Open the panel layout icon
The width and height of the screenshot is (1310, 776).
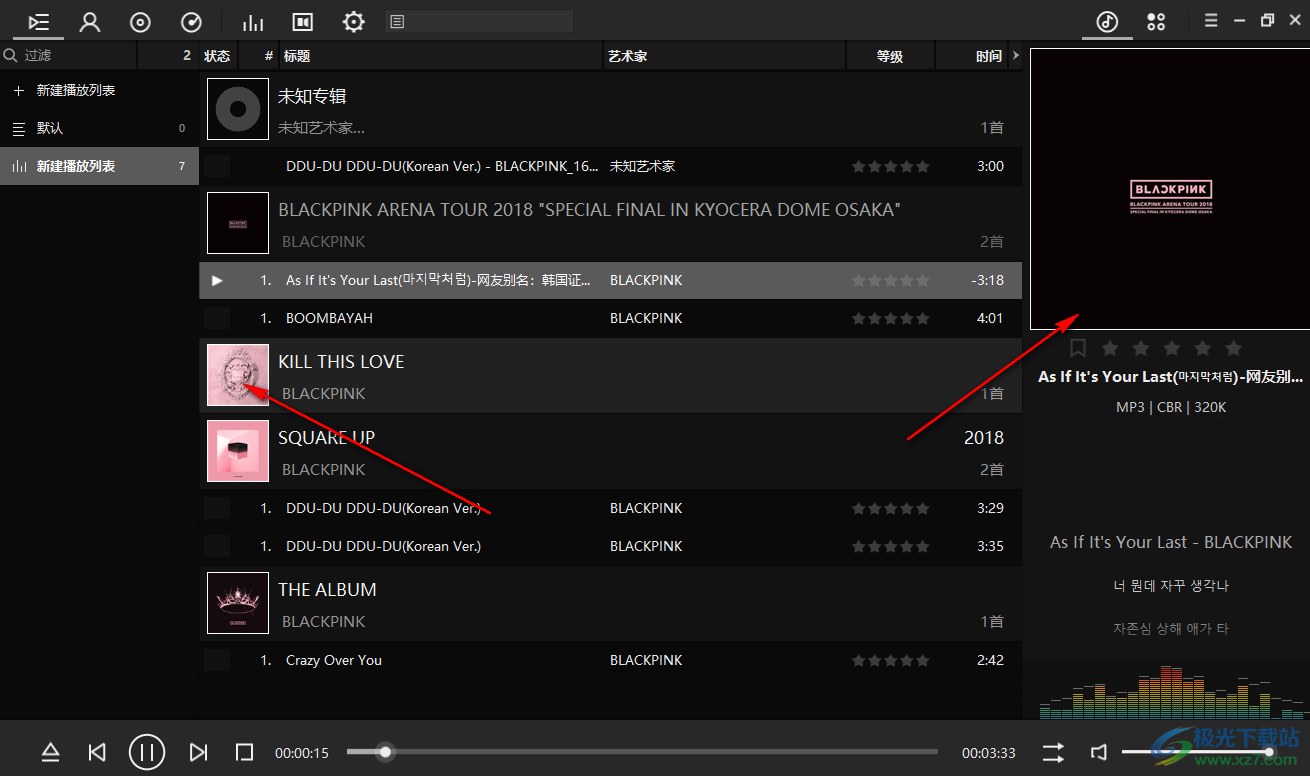tap(303, 21)
